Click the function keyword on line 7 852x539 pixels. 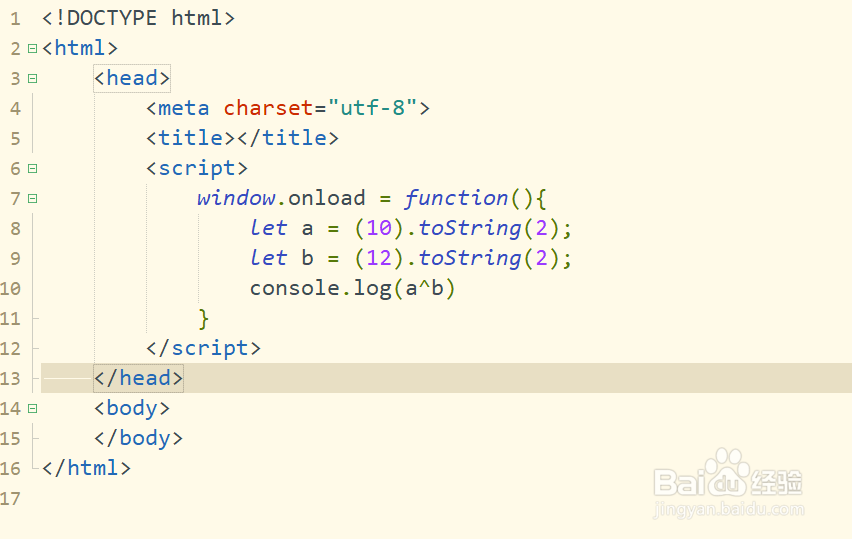(456, 198)
